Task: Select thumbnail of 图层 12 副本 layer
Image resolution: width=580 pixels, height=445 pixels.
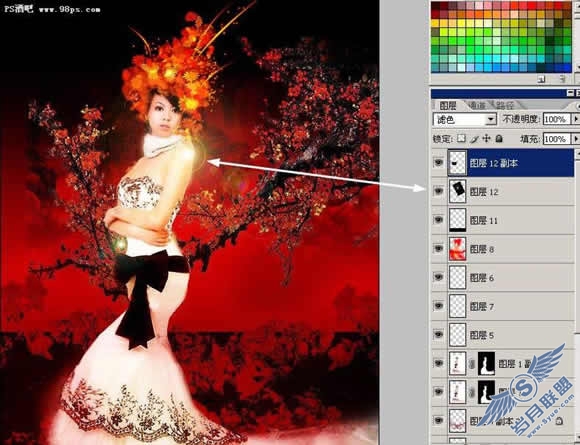Action: click(457, 163)
